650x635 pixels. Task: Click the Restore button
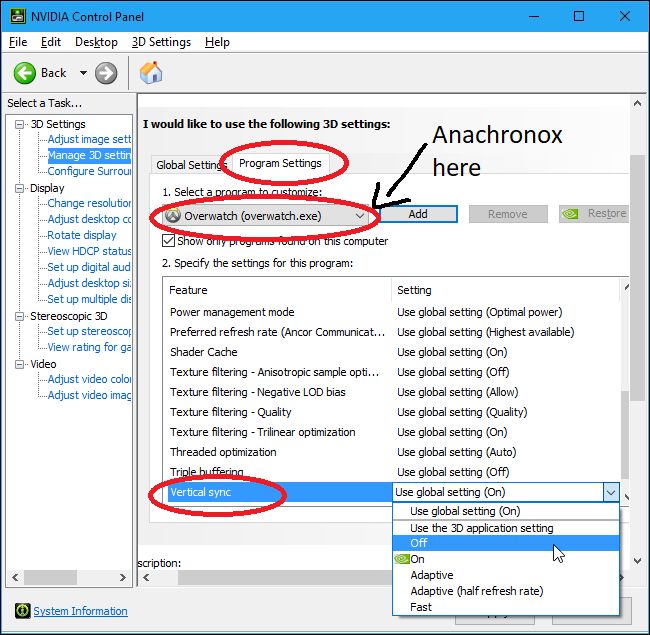[x=594, y=214]
